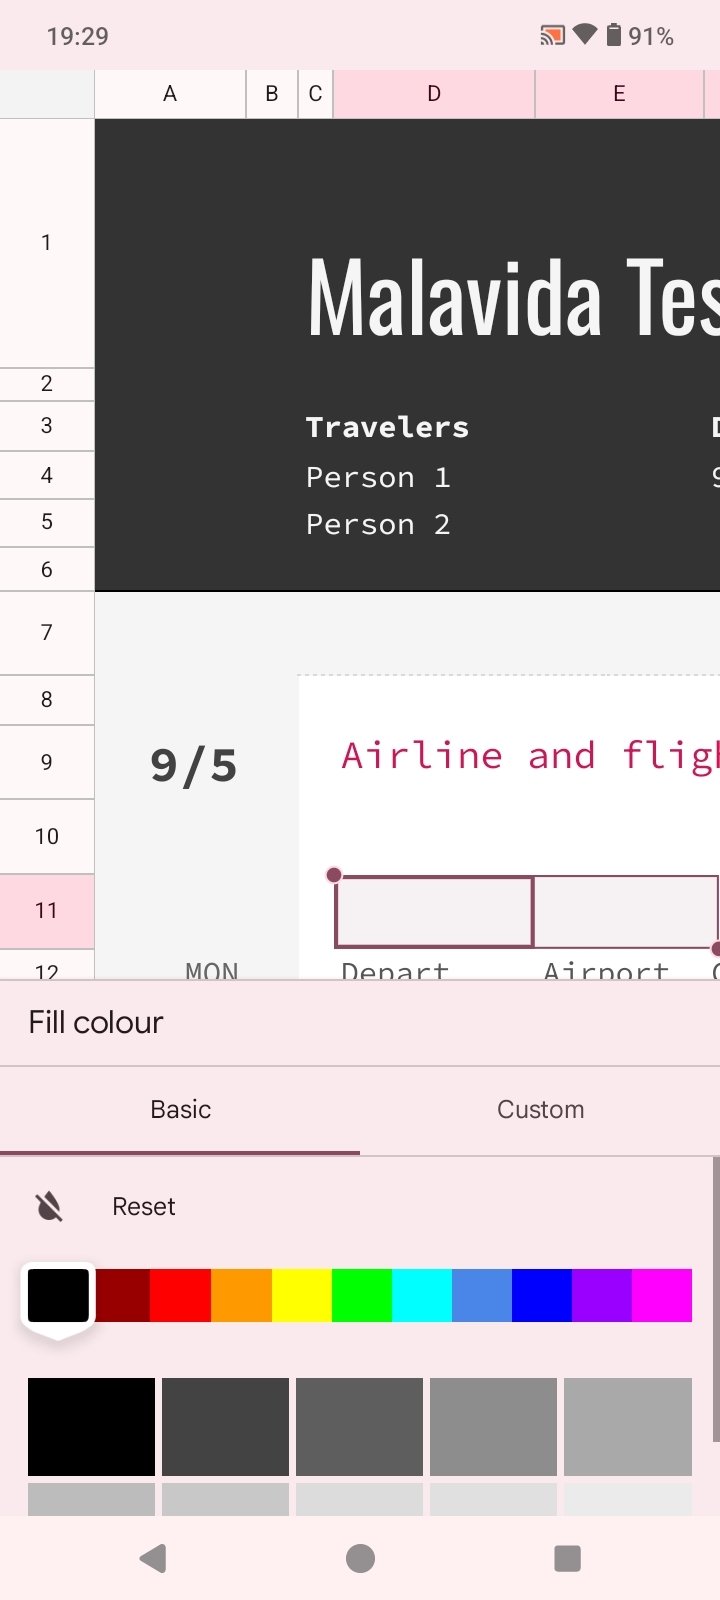Select the Basic colour tab
Viewport: 720px width, 1600px height.
180,1110
